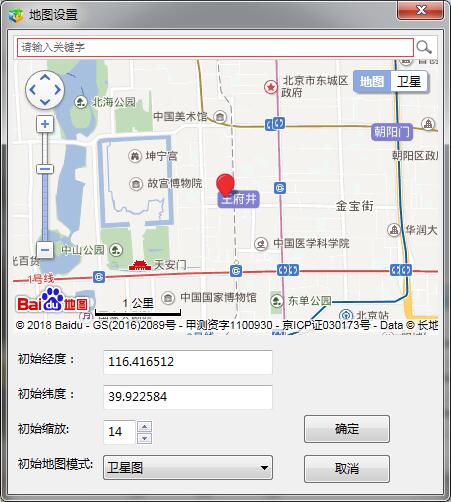The height and width of the screenshot is (502, 451).
Task: Pan map up with the arrow control
Action: (45, 78)
